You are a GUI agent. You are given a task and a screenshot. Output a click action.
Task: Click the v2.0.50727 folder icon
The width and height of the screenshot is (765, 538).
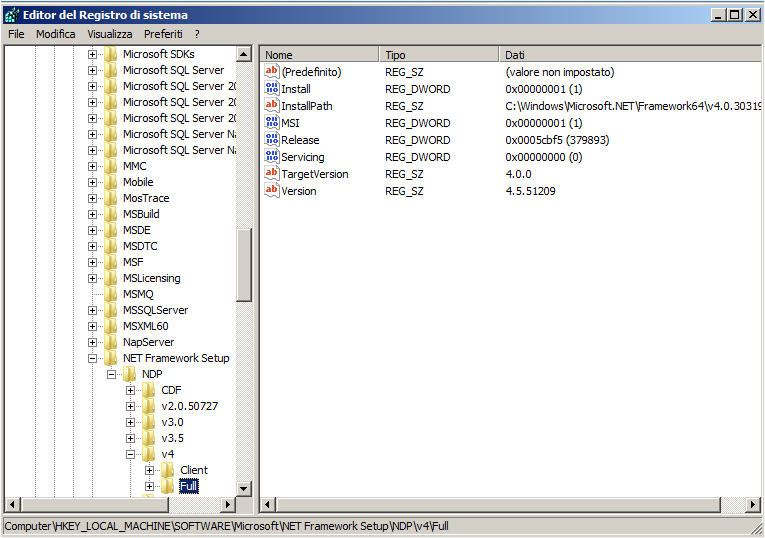pyautogui.click(x=149, y=406)
